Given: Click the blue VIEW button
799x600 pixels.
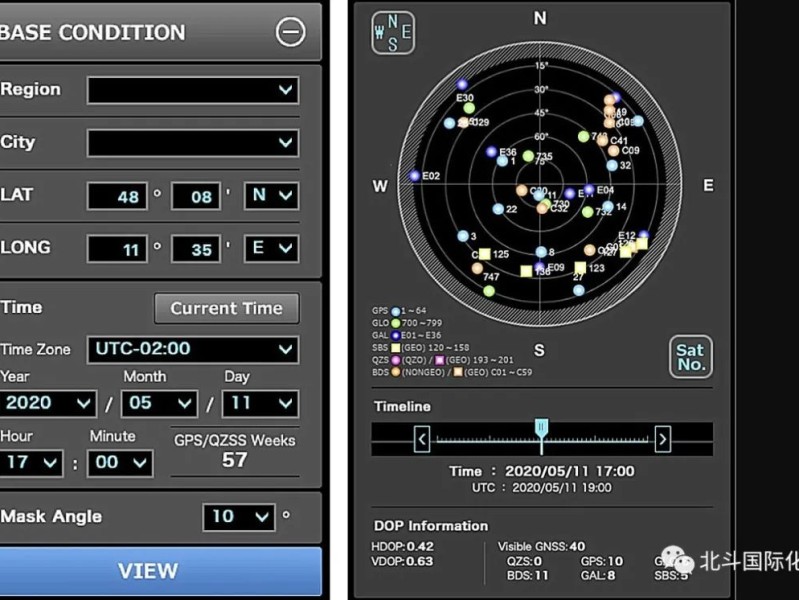Looking at the screenshot, I should (160, 571).
